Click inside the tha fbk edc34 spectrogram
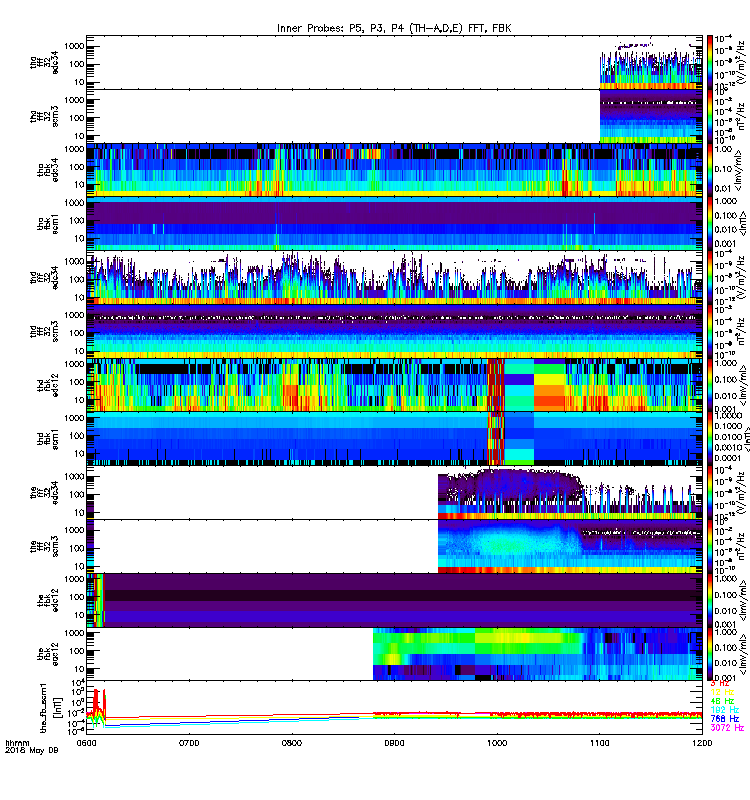The width and height of the screenshot is (750, 800). (394, 170)
